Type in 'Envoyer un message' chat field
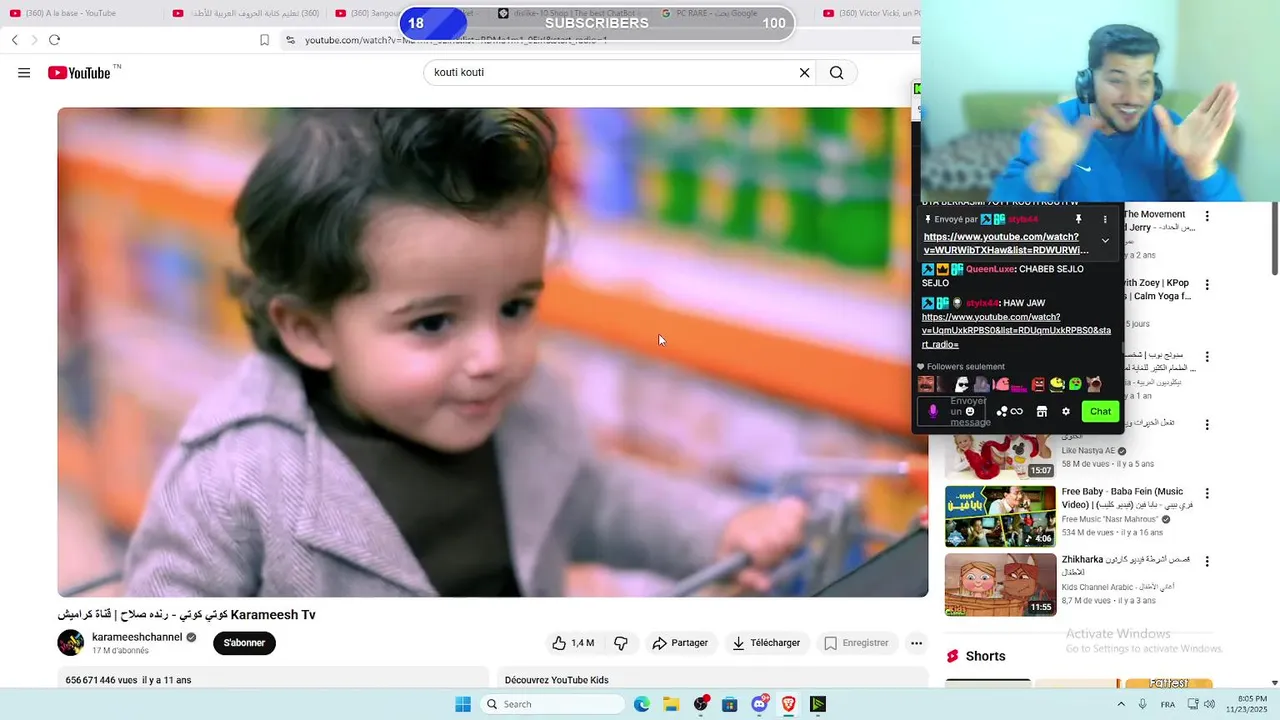1280x720 pixels. pos(952,412)
